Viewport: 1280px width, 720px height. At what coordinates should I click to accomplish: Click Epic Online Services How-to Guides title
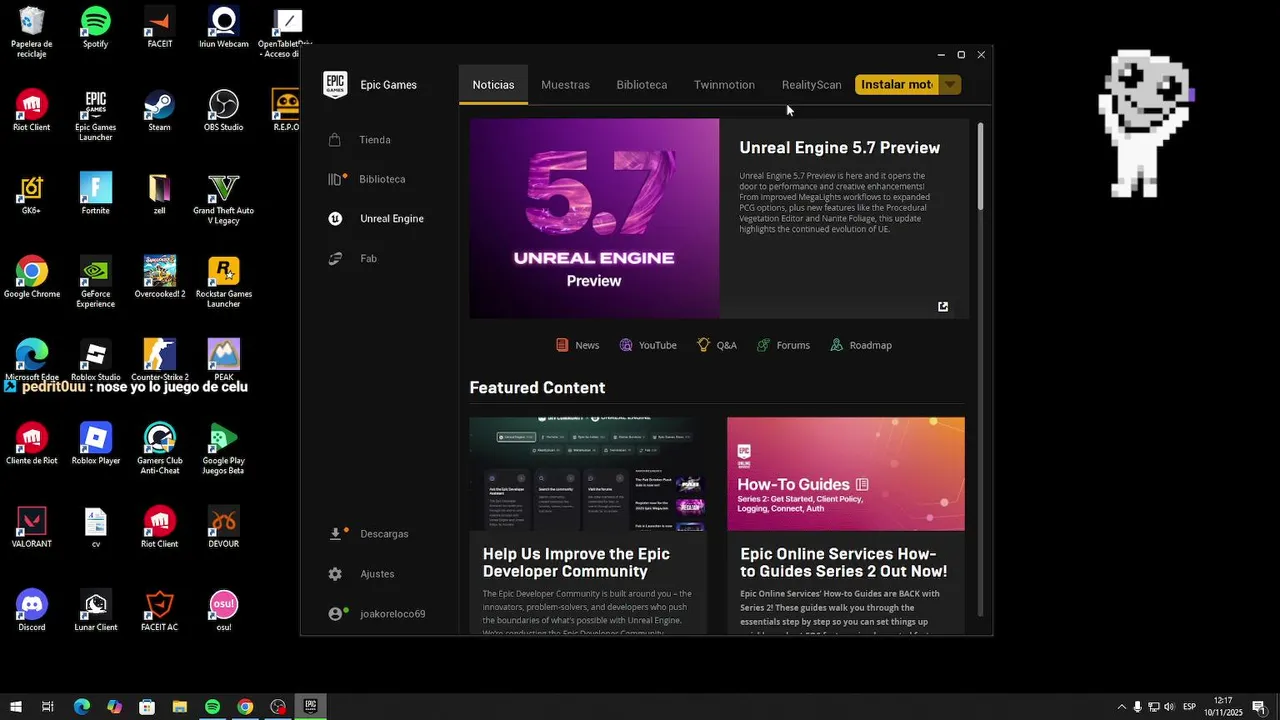843,563
